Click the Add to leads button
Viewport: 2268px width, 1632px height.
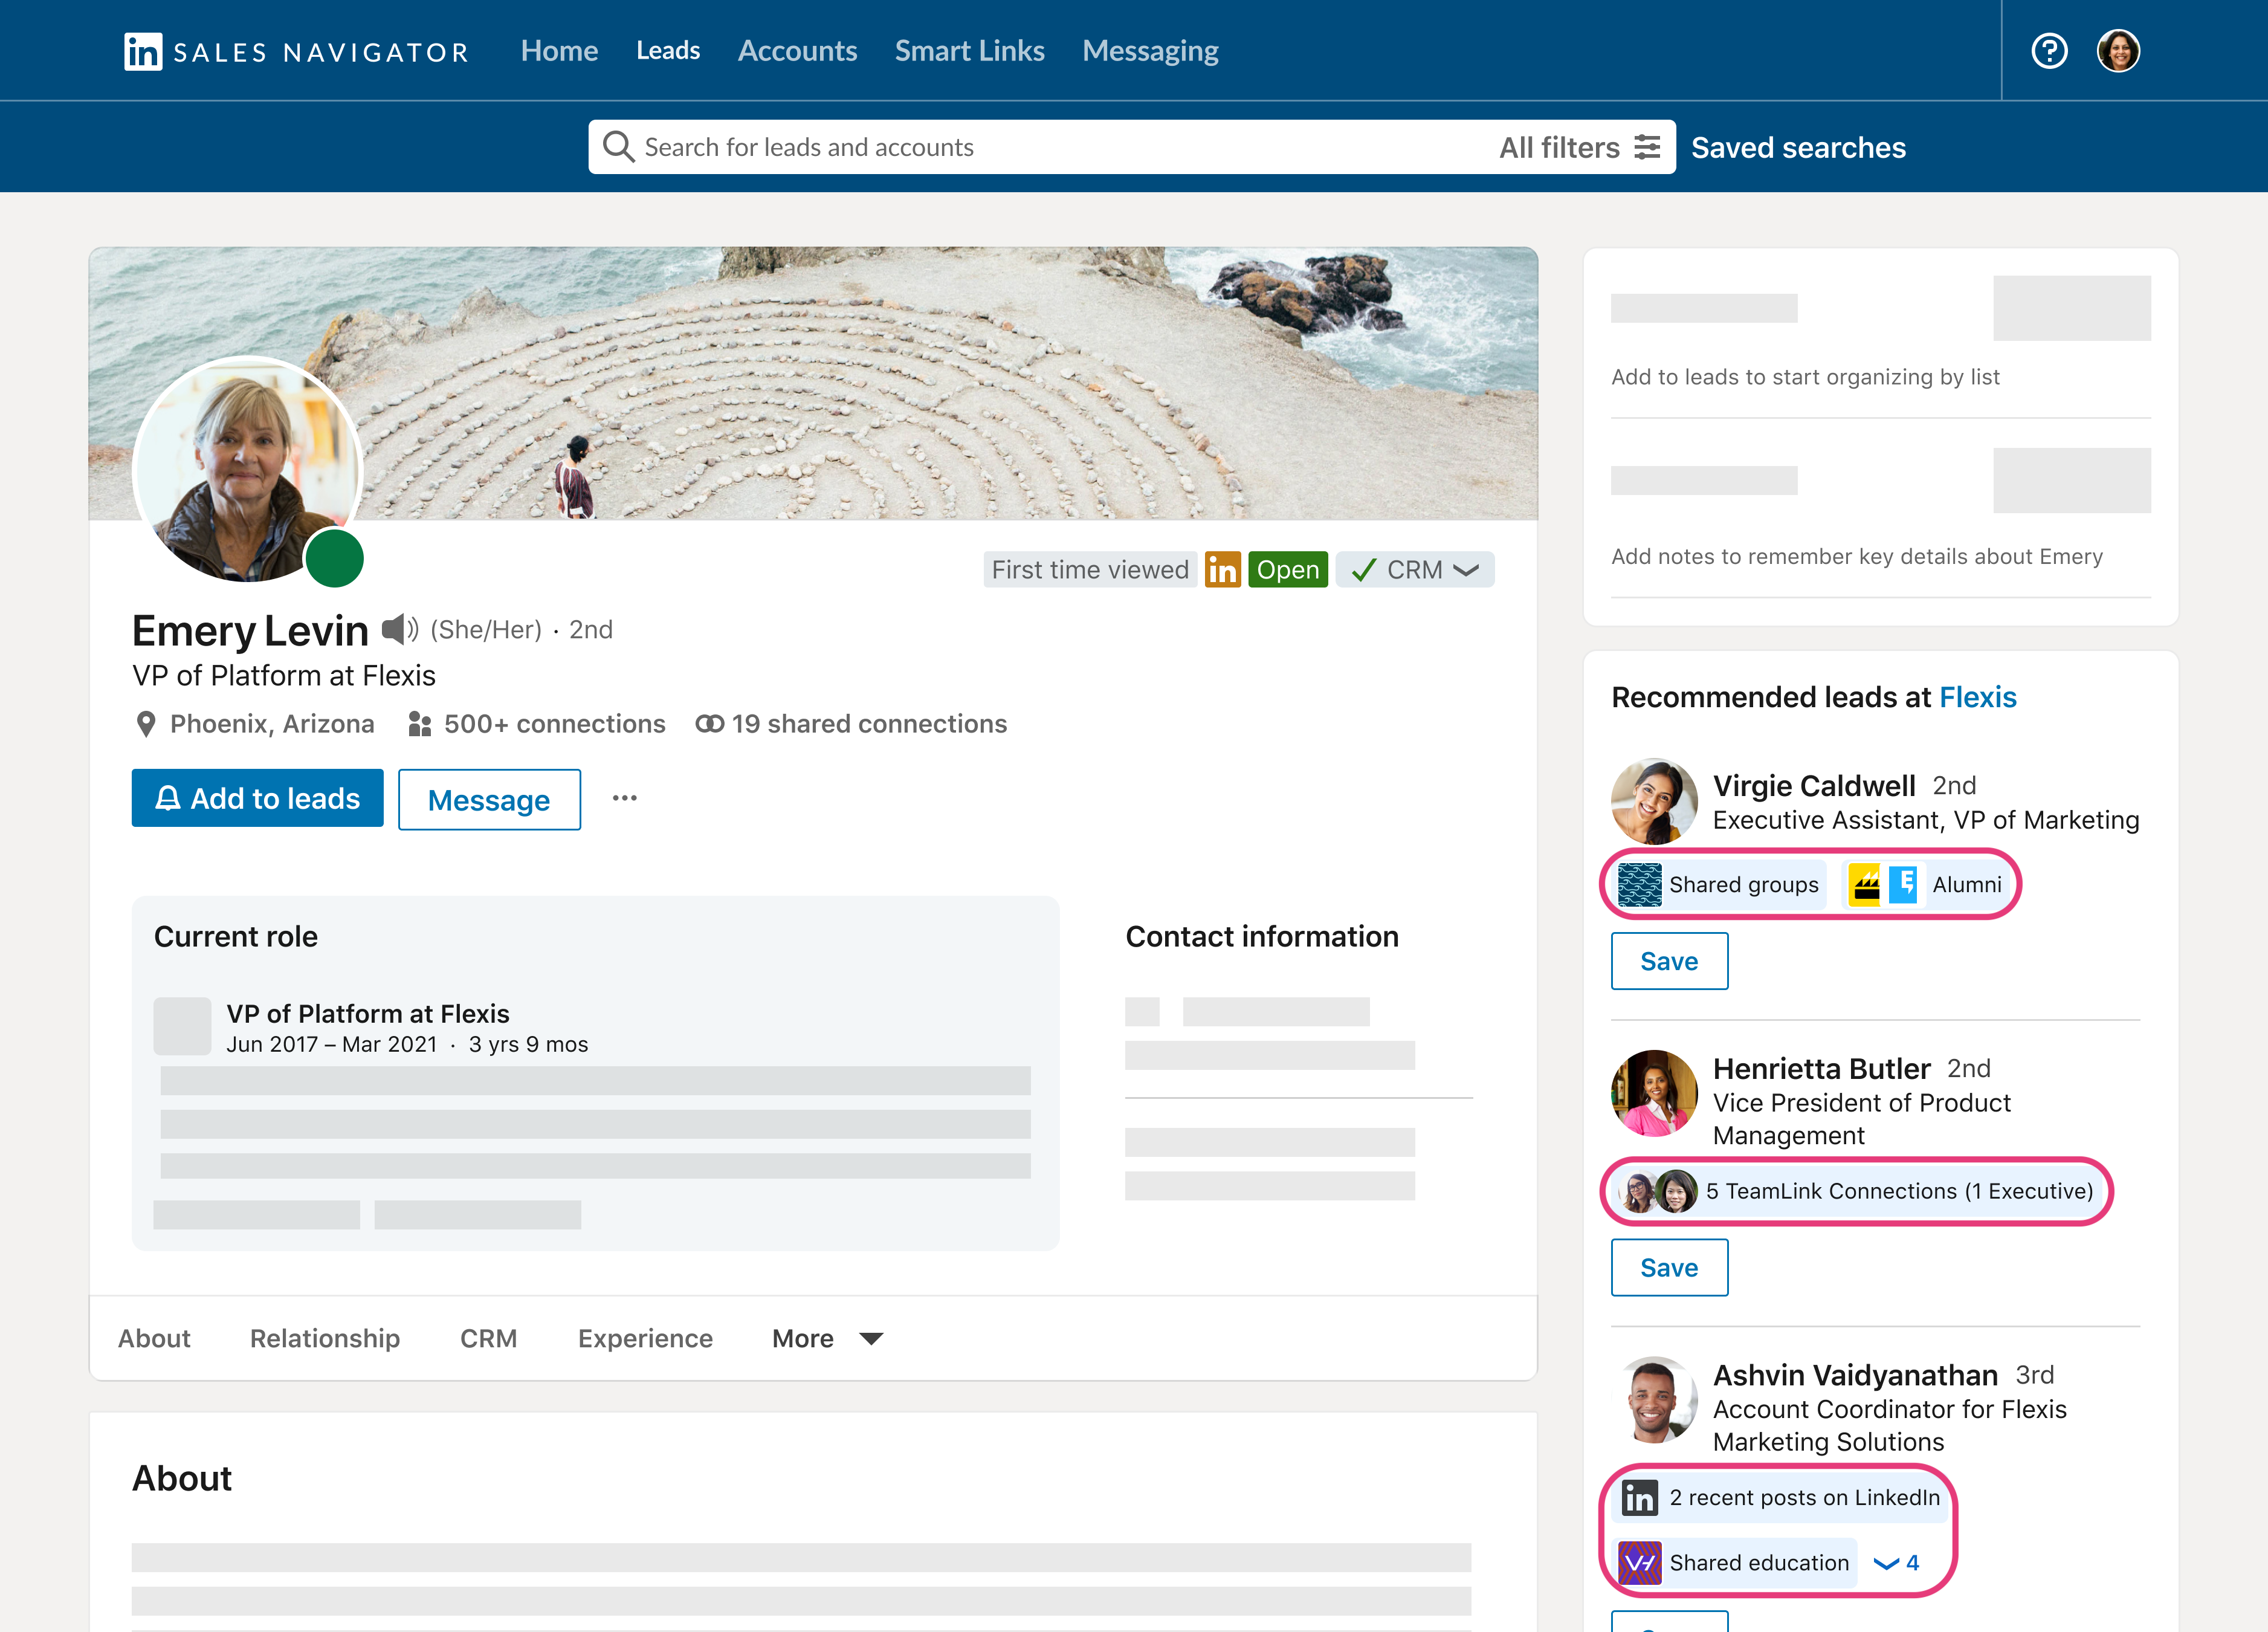pos(257,798)
